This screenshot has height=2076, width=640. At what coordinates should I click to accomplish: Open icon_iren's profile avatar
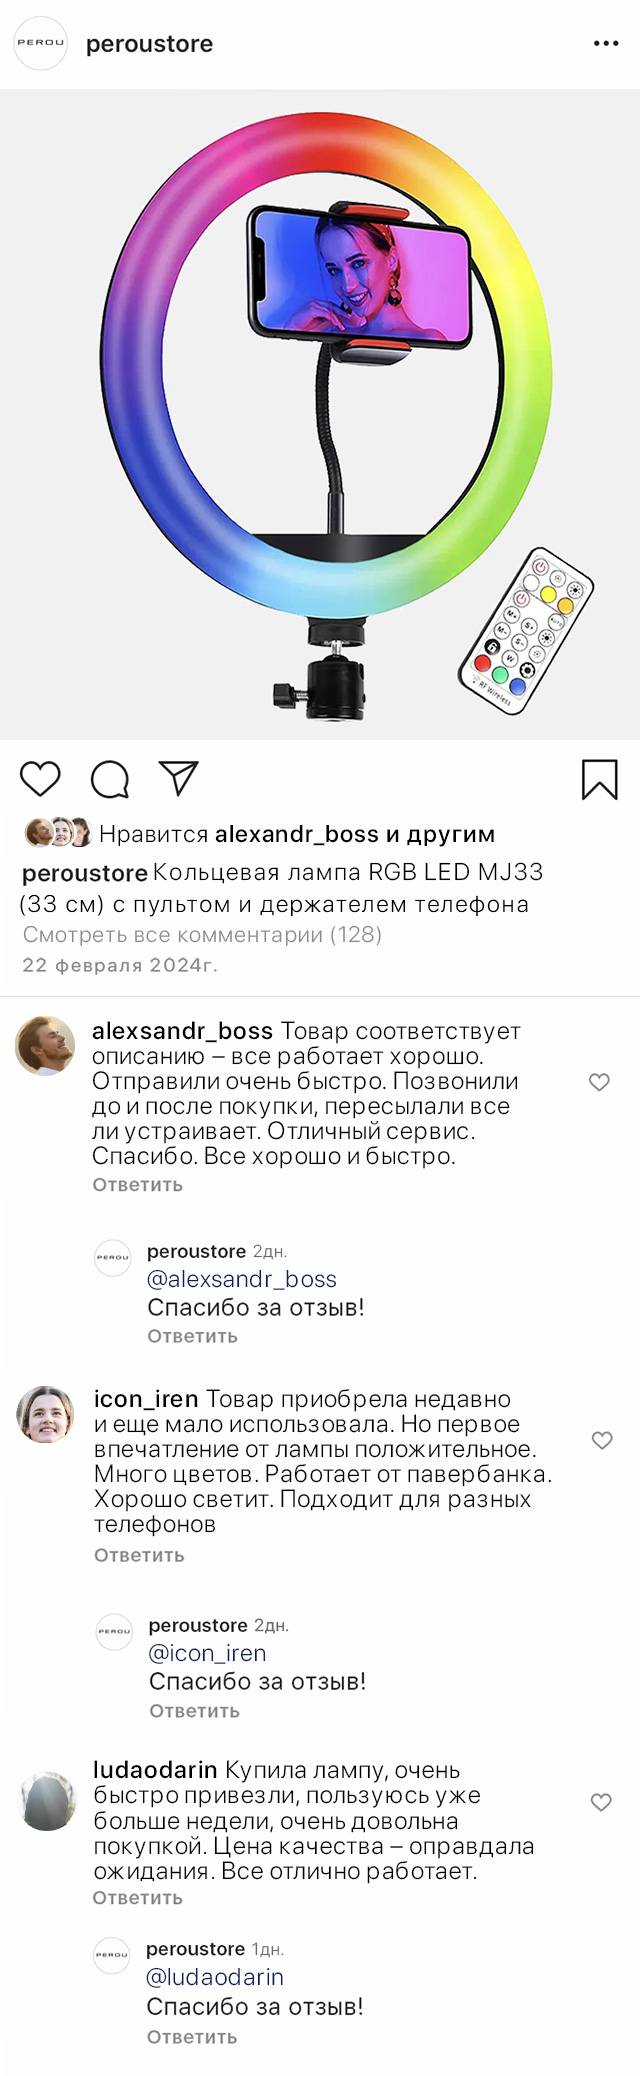46,1415
